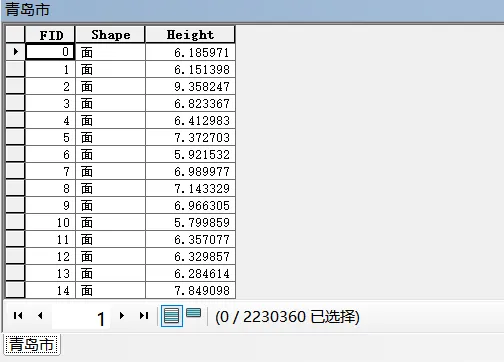Viewport: 504px width, 362px height.
Task: Select row with FID 1
Action: (15, 69)
